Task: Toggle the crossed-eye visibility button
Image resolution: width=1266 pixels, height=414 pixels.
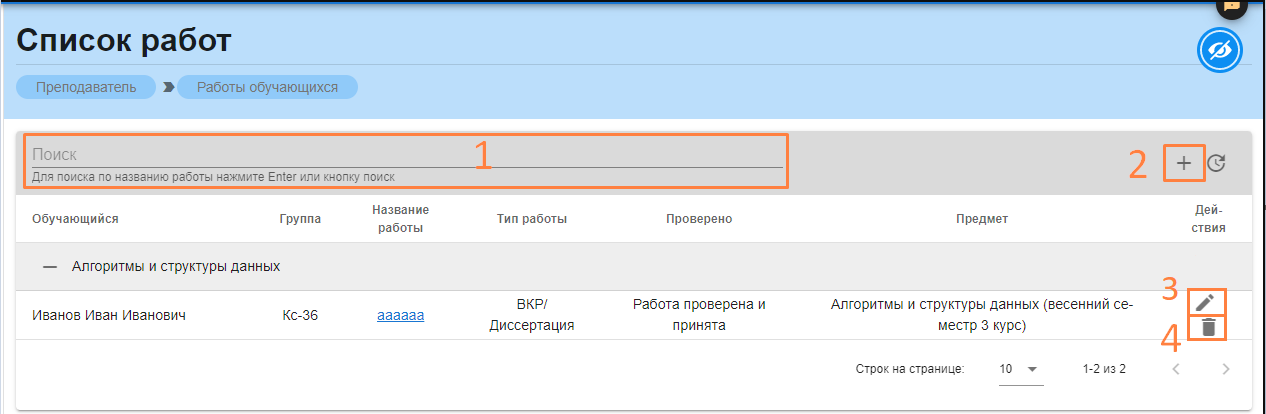Action: (1220, 50)
